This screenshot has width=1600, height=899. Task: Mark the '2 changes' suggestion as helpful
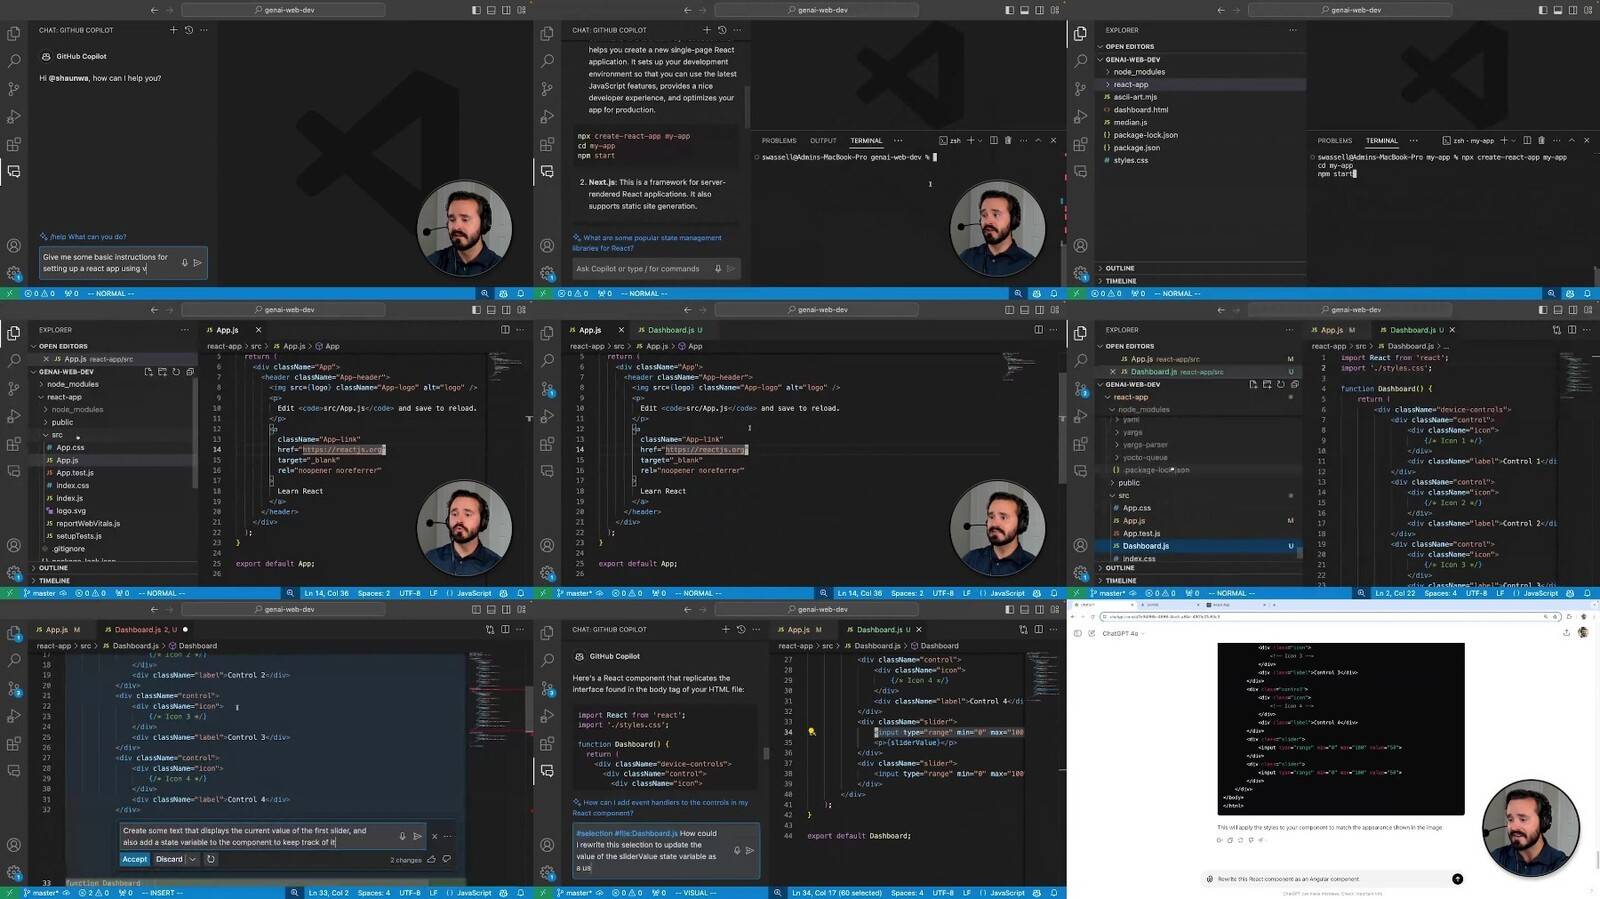[x=432, y=859]
